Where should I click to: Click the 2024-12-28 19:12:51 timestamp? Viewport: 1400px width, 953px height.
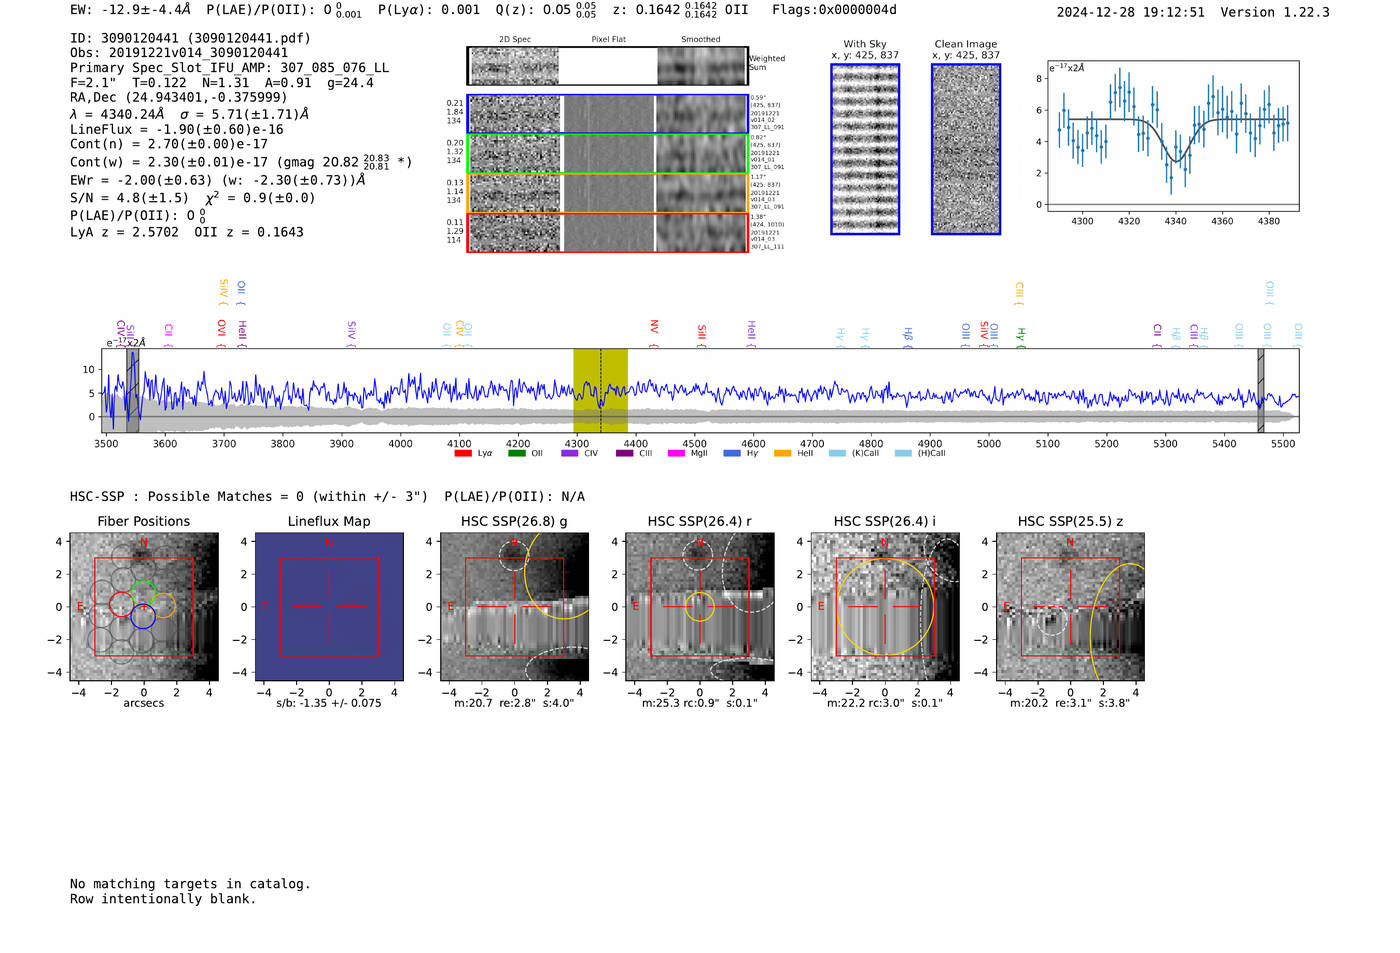1131,12
